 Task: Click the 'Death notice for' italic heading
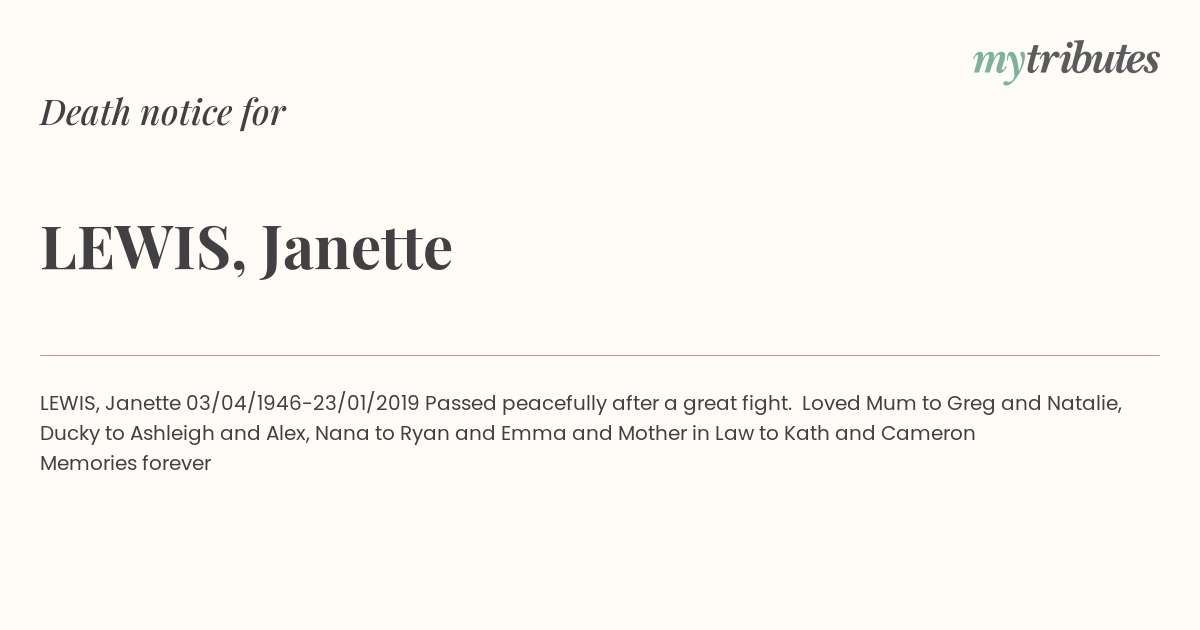click(x=163, y=112)
